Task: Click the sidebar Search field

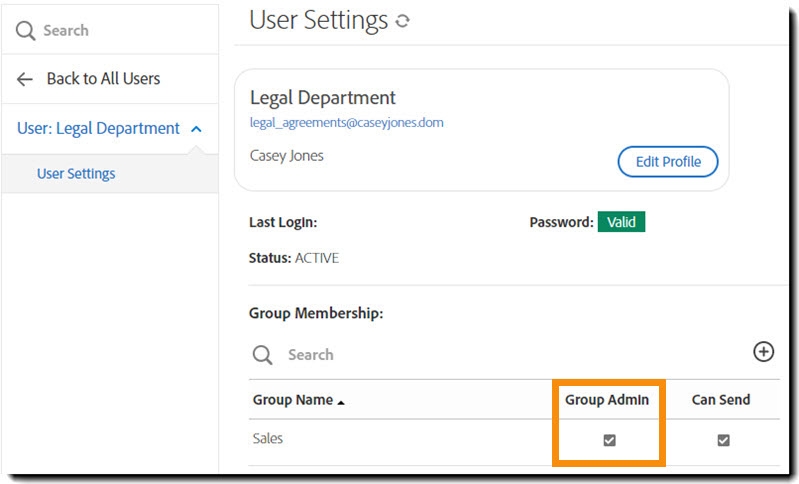Action: (x=110, y=30)
